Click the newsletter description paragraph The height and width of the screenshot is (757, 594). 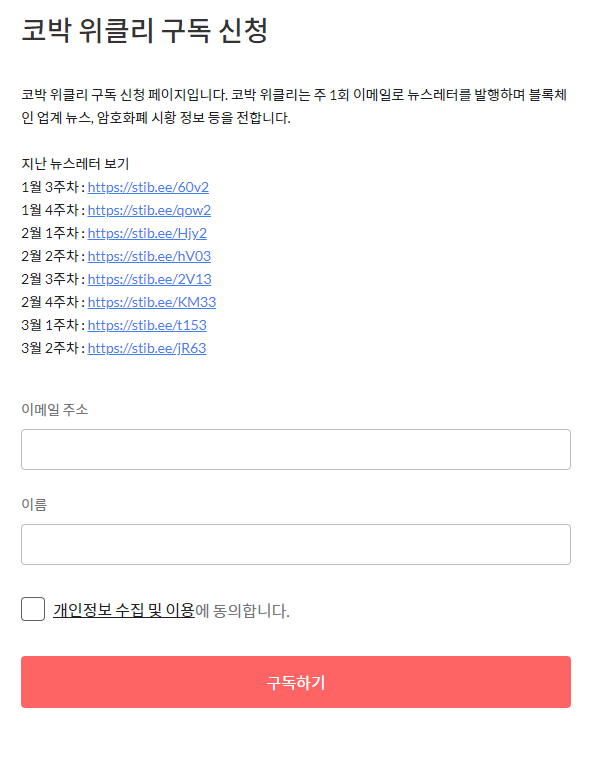click(294, 106)
